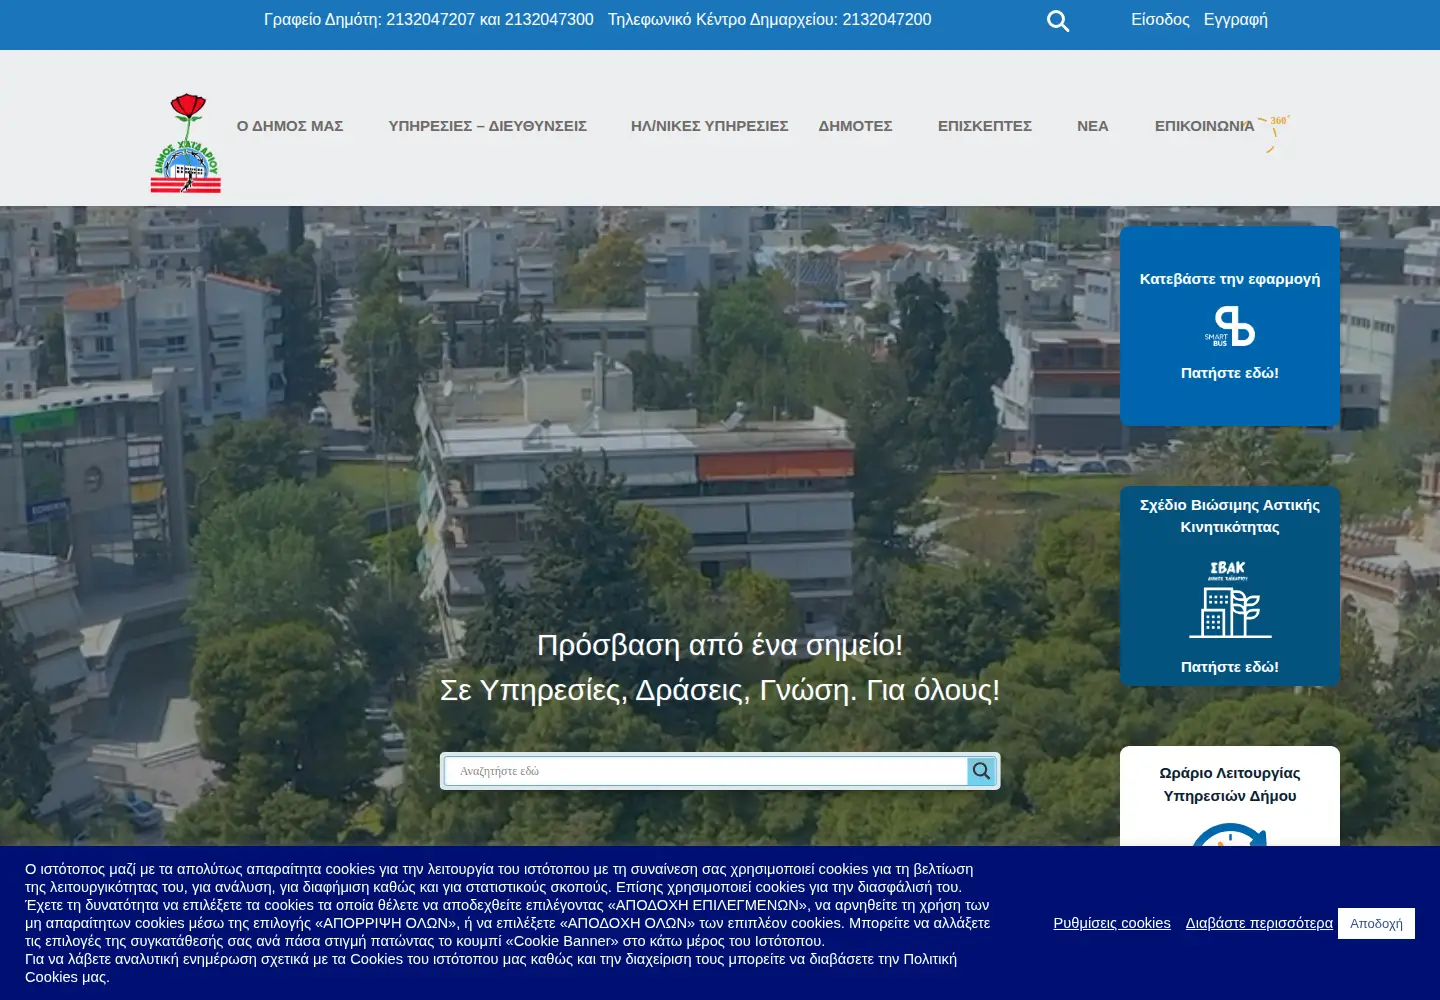Image resolution: width=1440 pixels, height=1000 pixels.
Task: Click the Εγγραφή register link
Action: tap(1236, 20)
